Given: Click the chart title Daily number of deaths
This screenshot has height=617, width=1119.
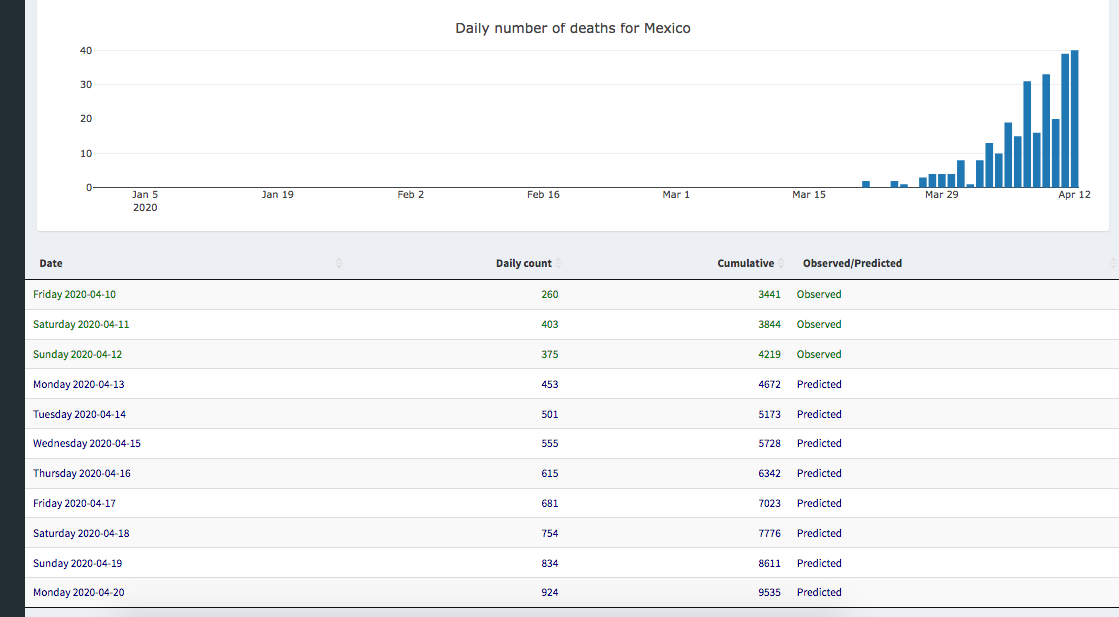Looking at the screenshot, I should pyautogui.click(x=572, y=28).
